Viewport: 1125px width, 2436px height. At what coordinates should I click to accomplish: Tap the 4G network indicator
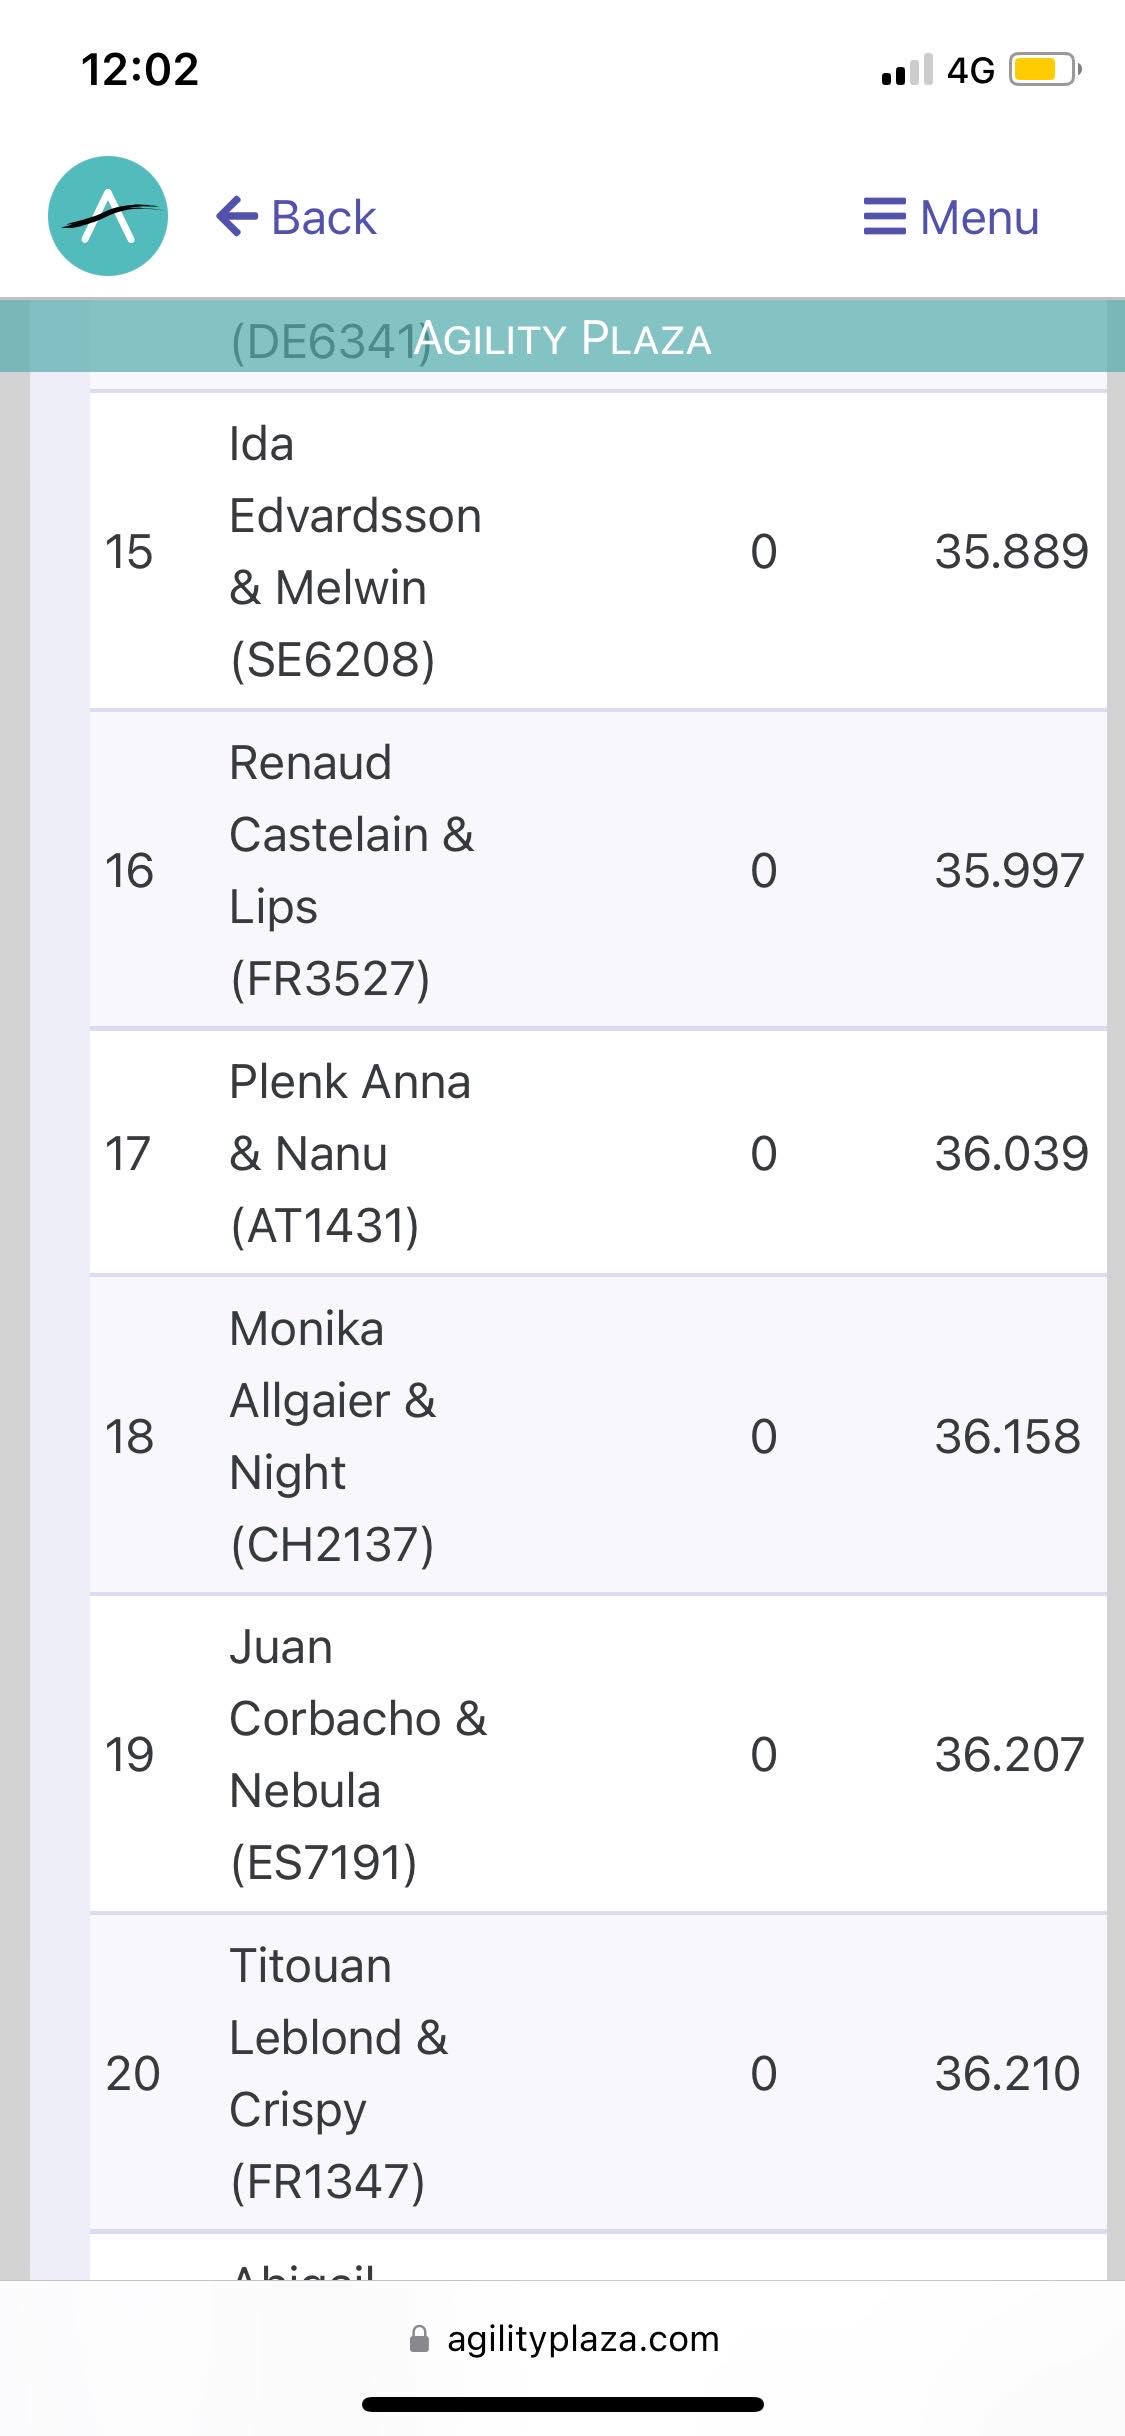coord(970,70)
